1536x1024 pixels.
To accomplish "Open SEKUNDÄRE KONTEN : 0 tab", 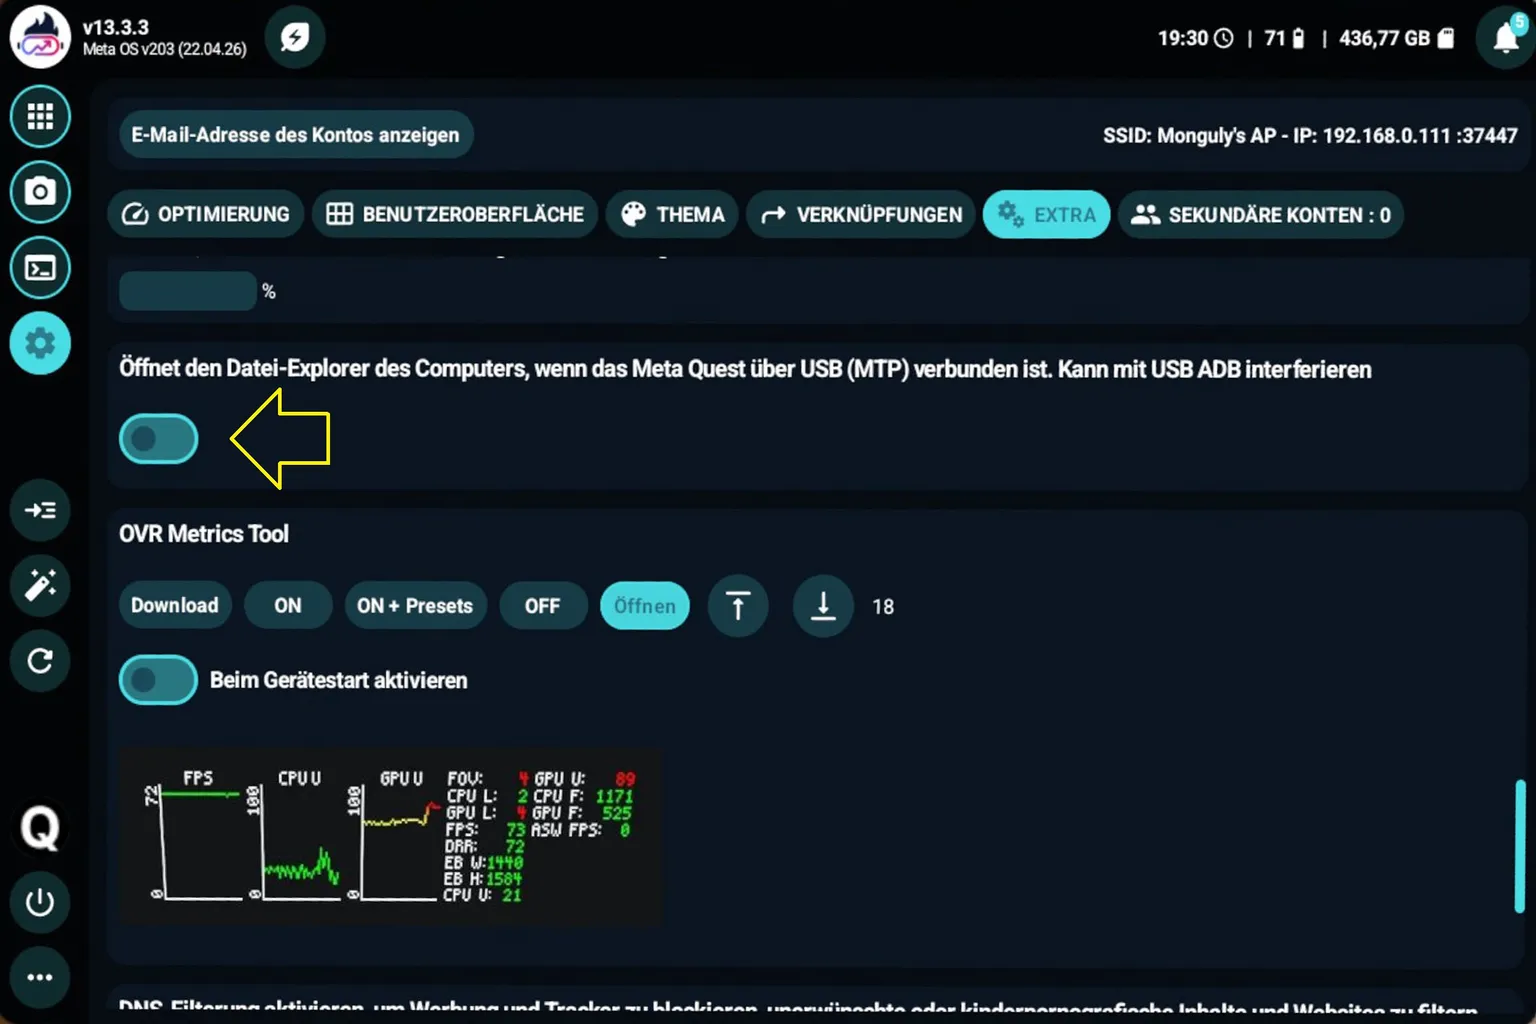I will (1260, 214).
